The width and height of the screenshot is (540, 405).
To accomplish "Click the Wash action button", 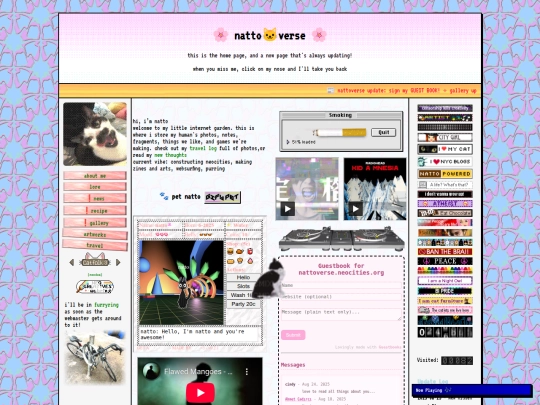I will click(241, 295).
